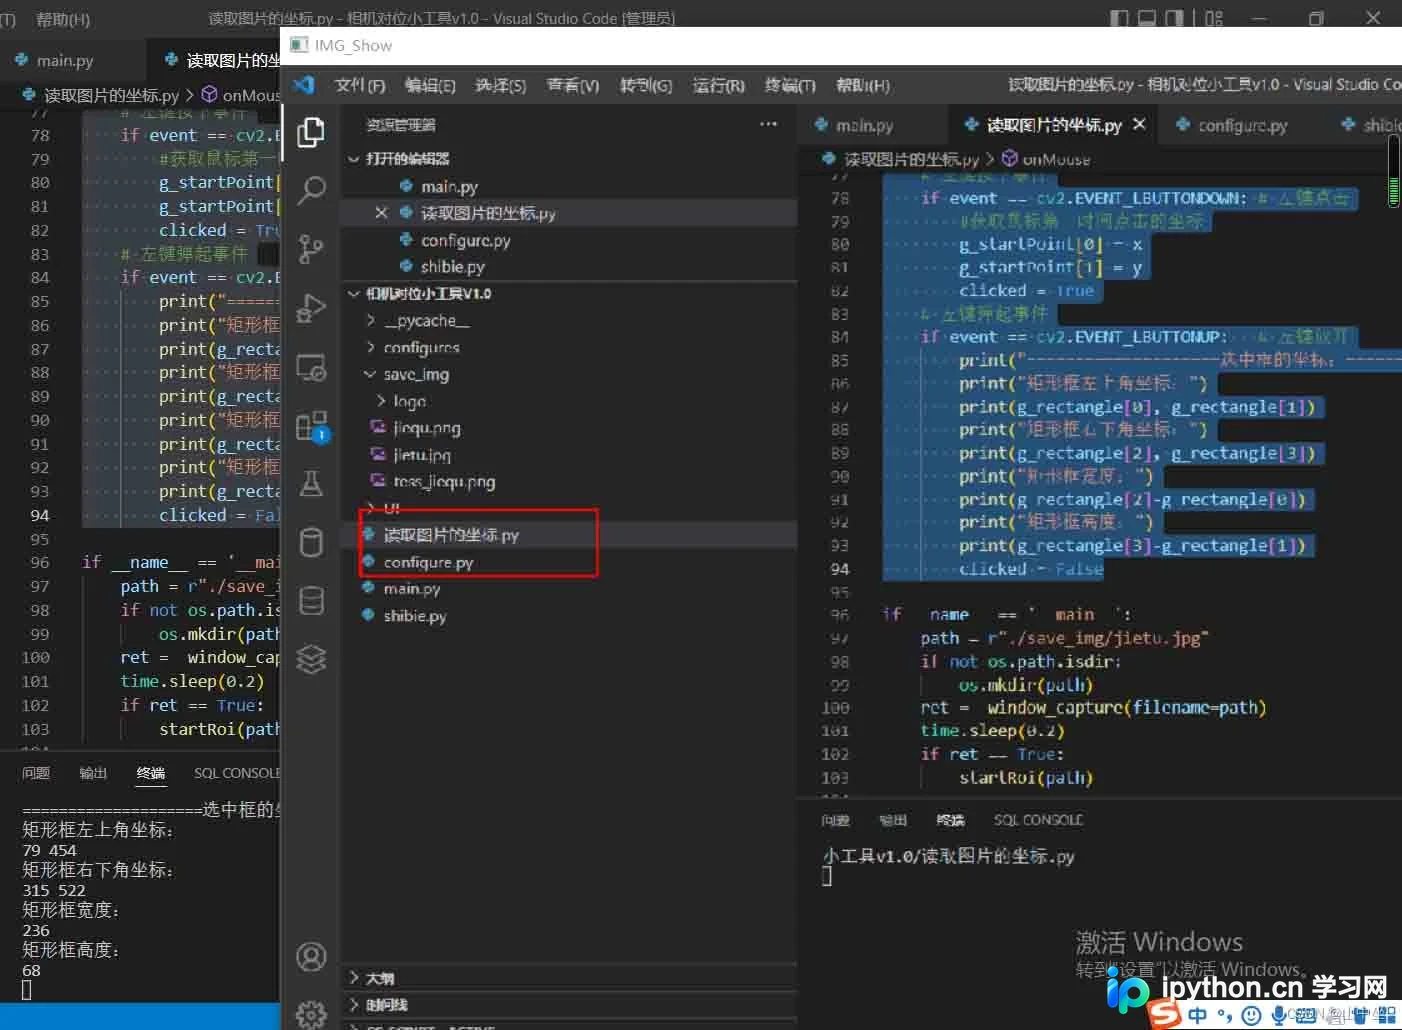The height and width of the screenshot is (1030, 1402).
Task: Open 运行(R) menu in IMG_Show window
Action: 718,85
